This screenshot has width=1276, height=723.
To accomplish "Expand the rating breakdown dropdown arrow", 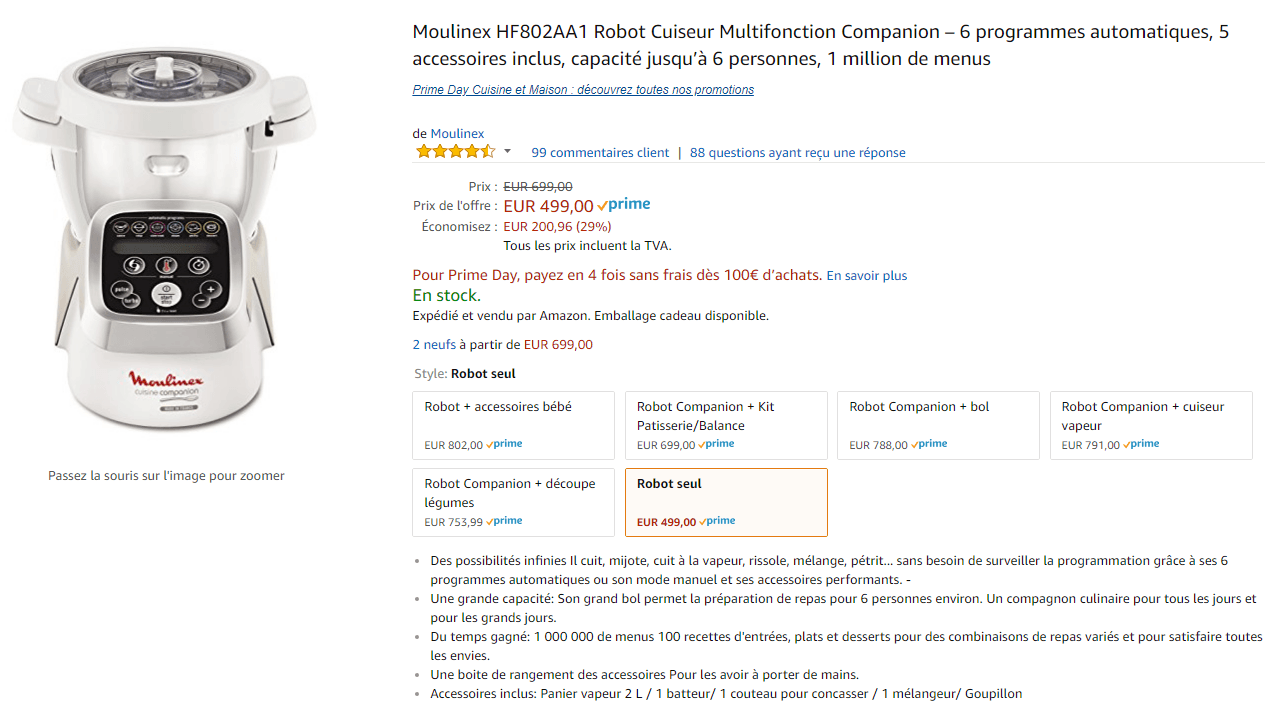I will click(507, 152).
